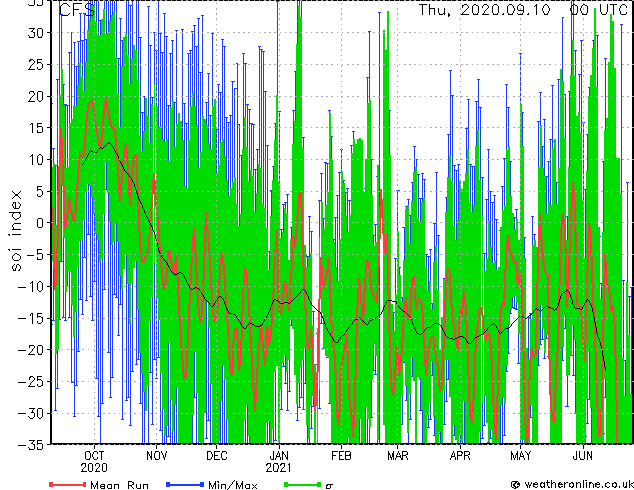
Task: Click the 'MAY' x-axis label
Action: tap(520, 456)
